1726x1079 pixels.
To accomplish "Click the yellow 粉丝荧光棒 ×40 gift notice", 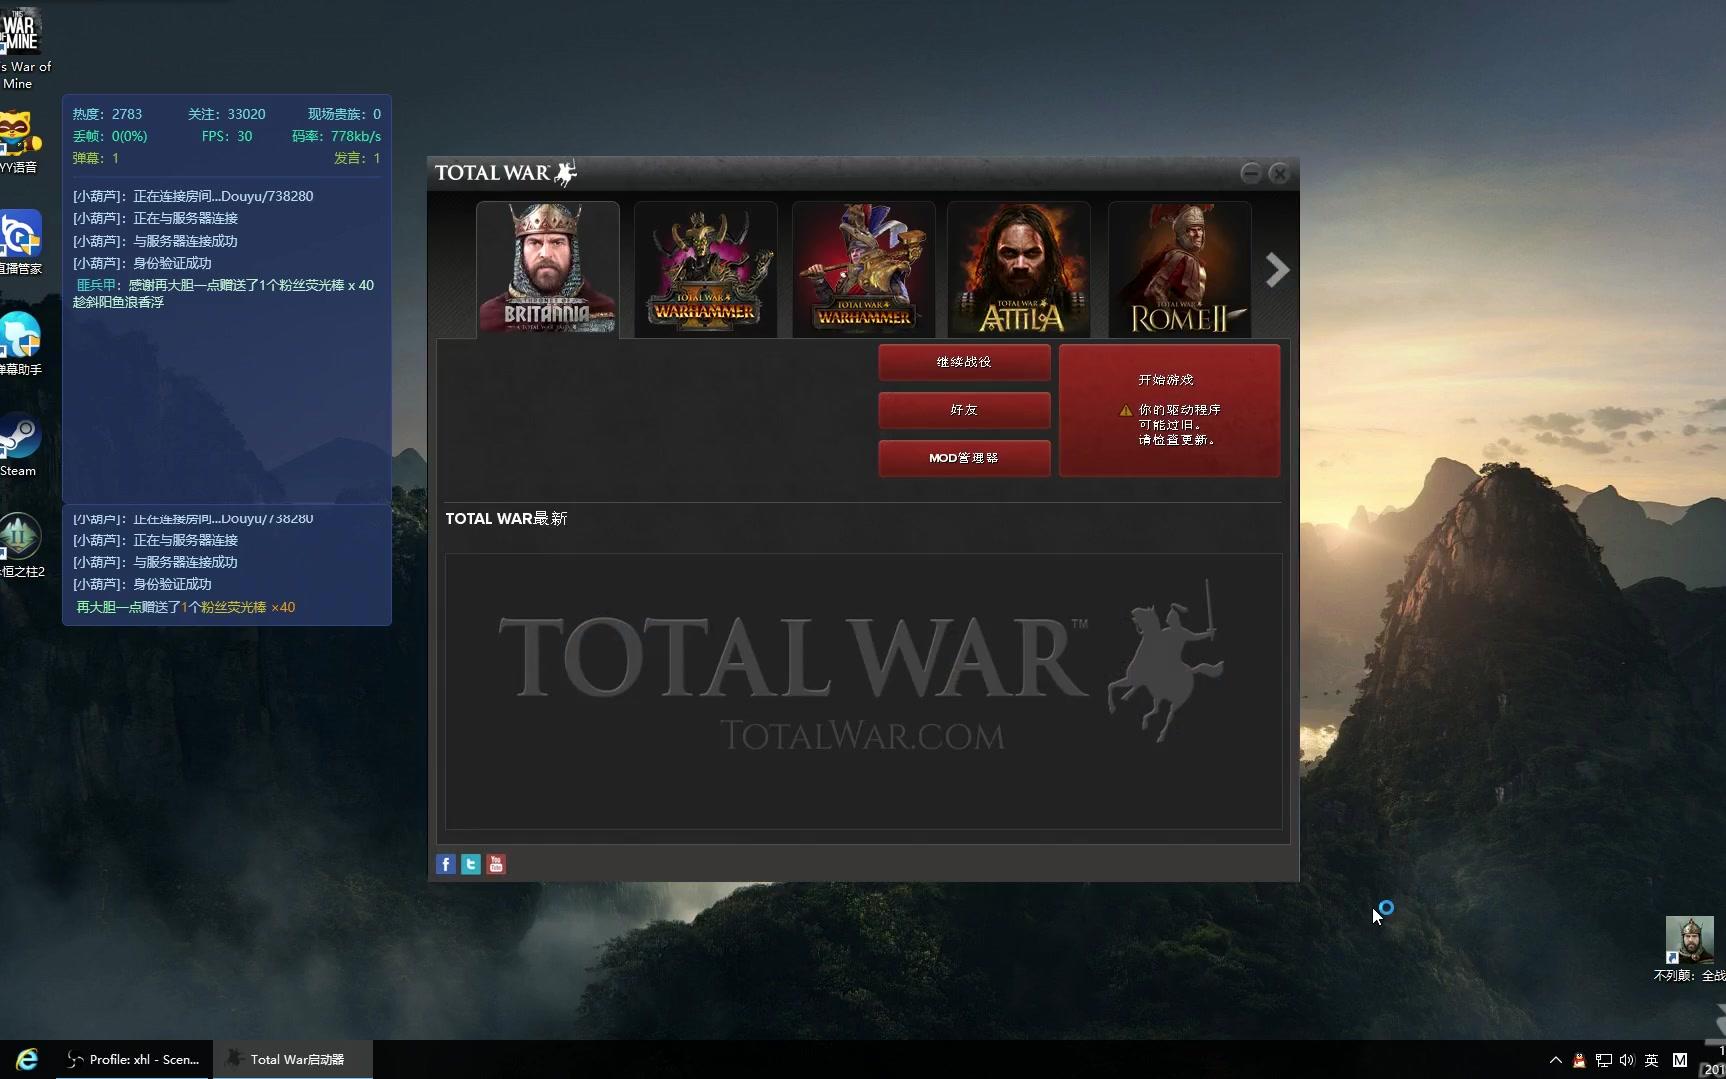I will [x=185, y=607].
